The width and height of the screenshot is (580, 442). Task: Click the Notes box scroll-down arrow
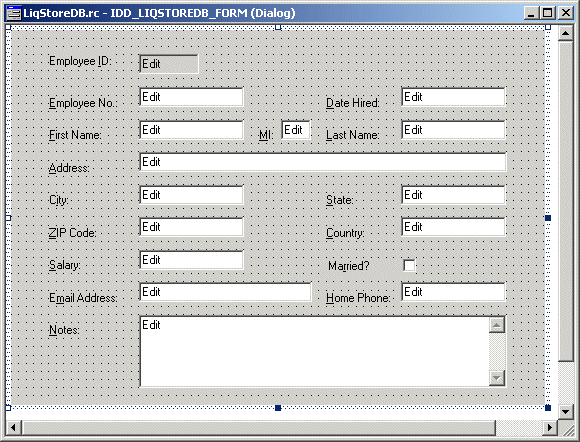pyautogui.click(x=496, y=378)
